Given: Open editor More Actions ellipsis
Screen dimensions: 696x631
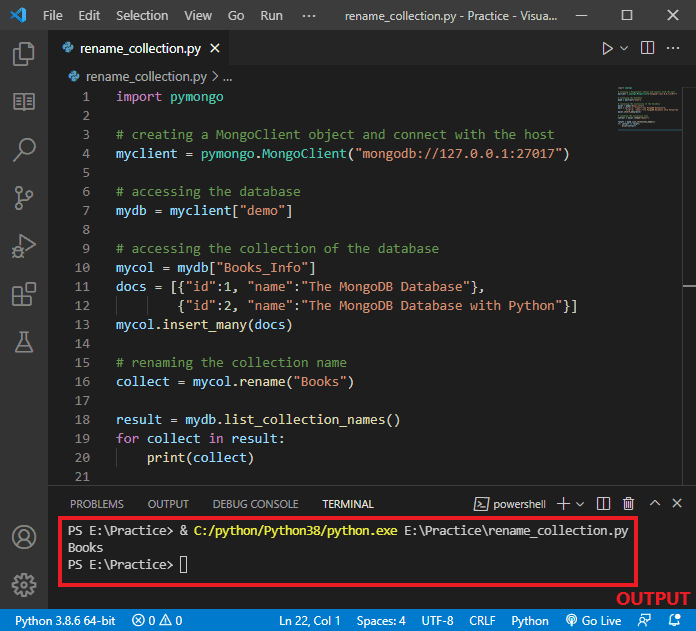Looking at the screenshot, I should (x=672, y=47).
